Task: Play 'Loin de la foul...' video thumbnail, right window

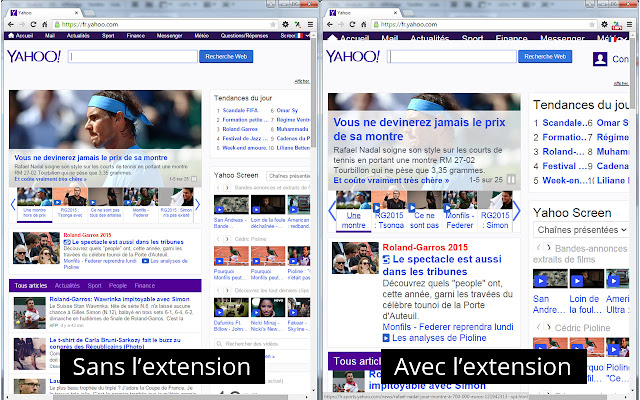Action: pos(587,279)
